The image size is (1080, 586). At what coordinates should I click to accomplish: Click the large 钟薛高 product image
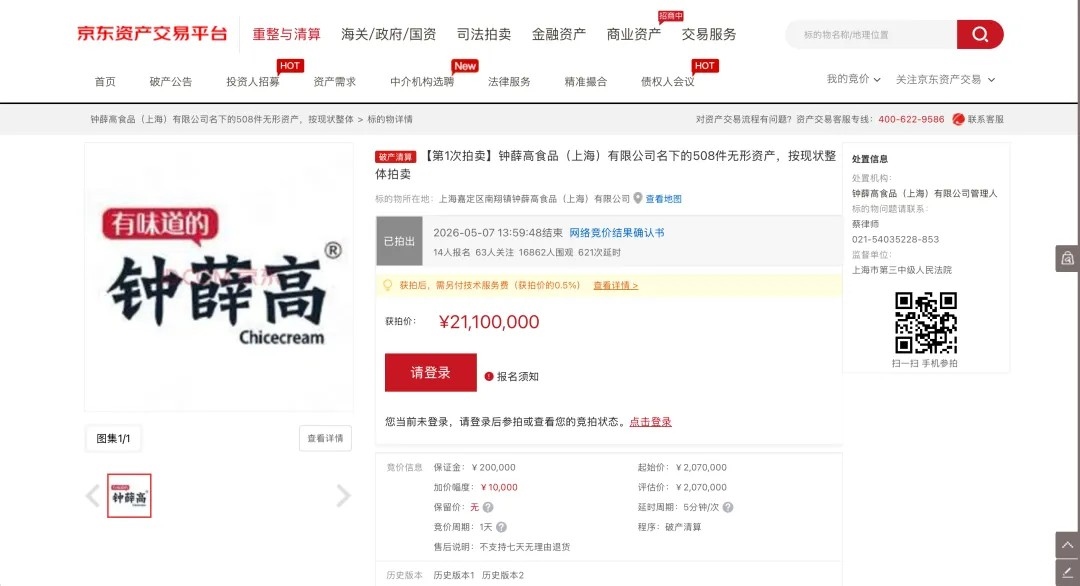(x=218, y=278)
